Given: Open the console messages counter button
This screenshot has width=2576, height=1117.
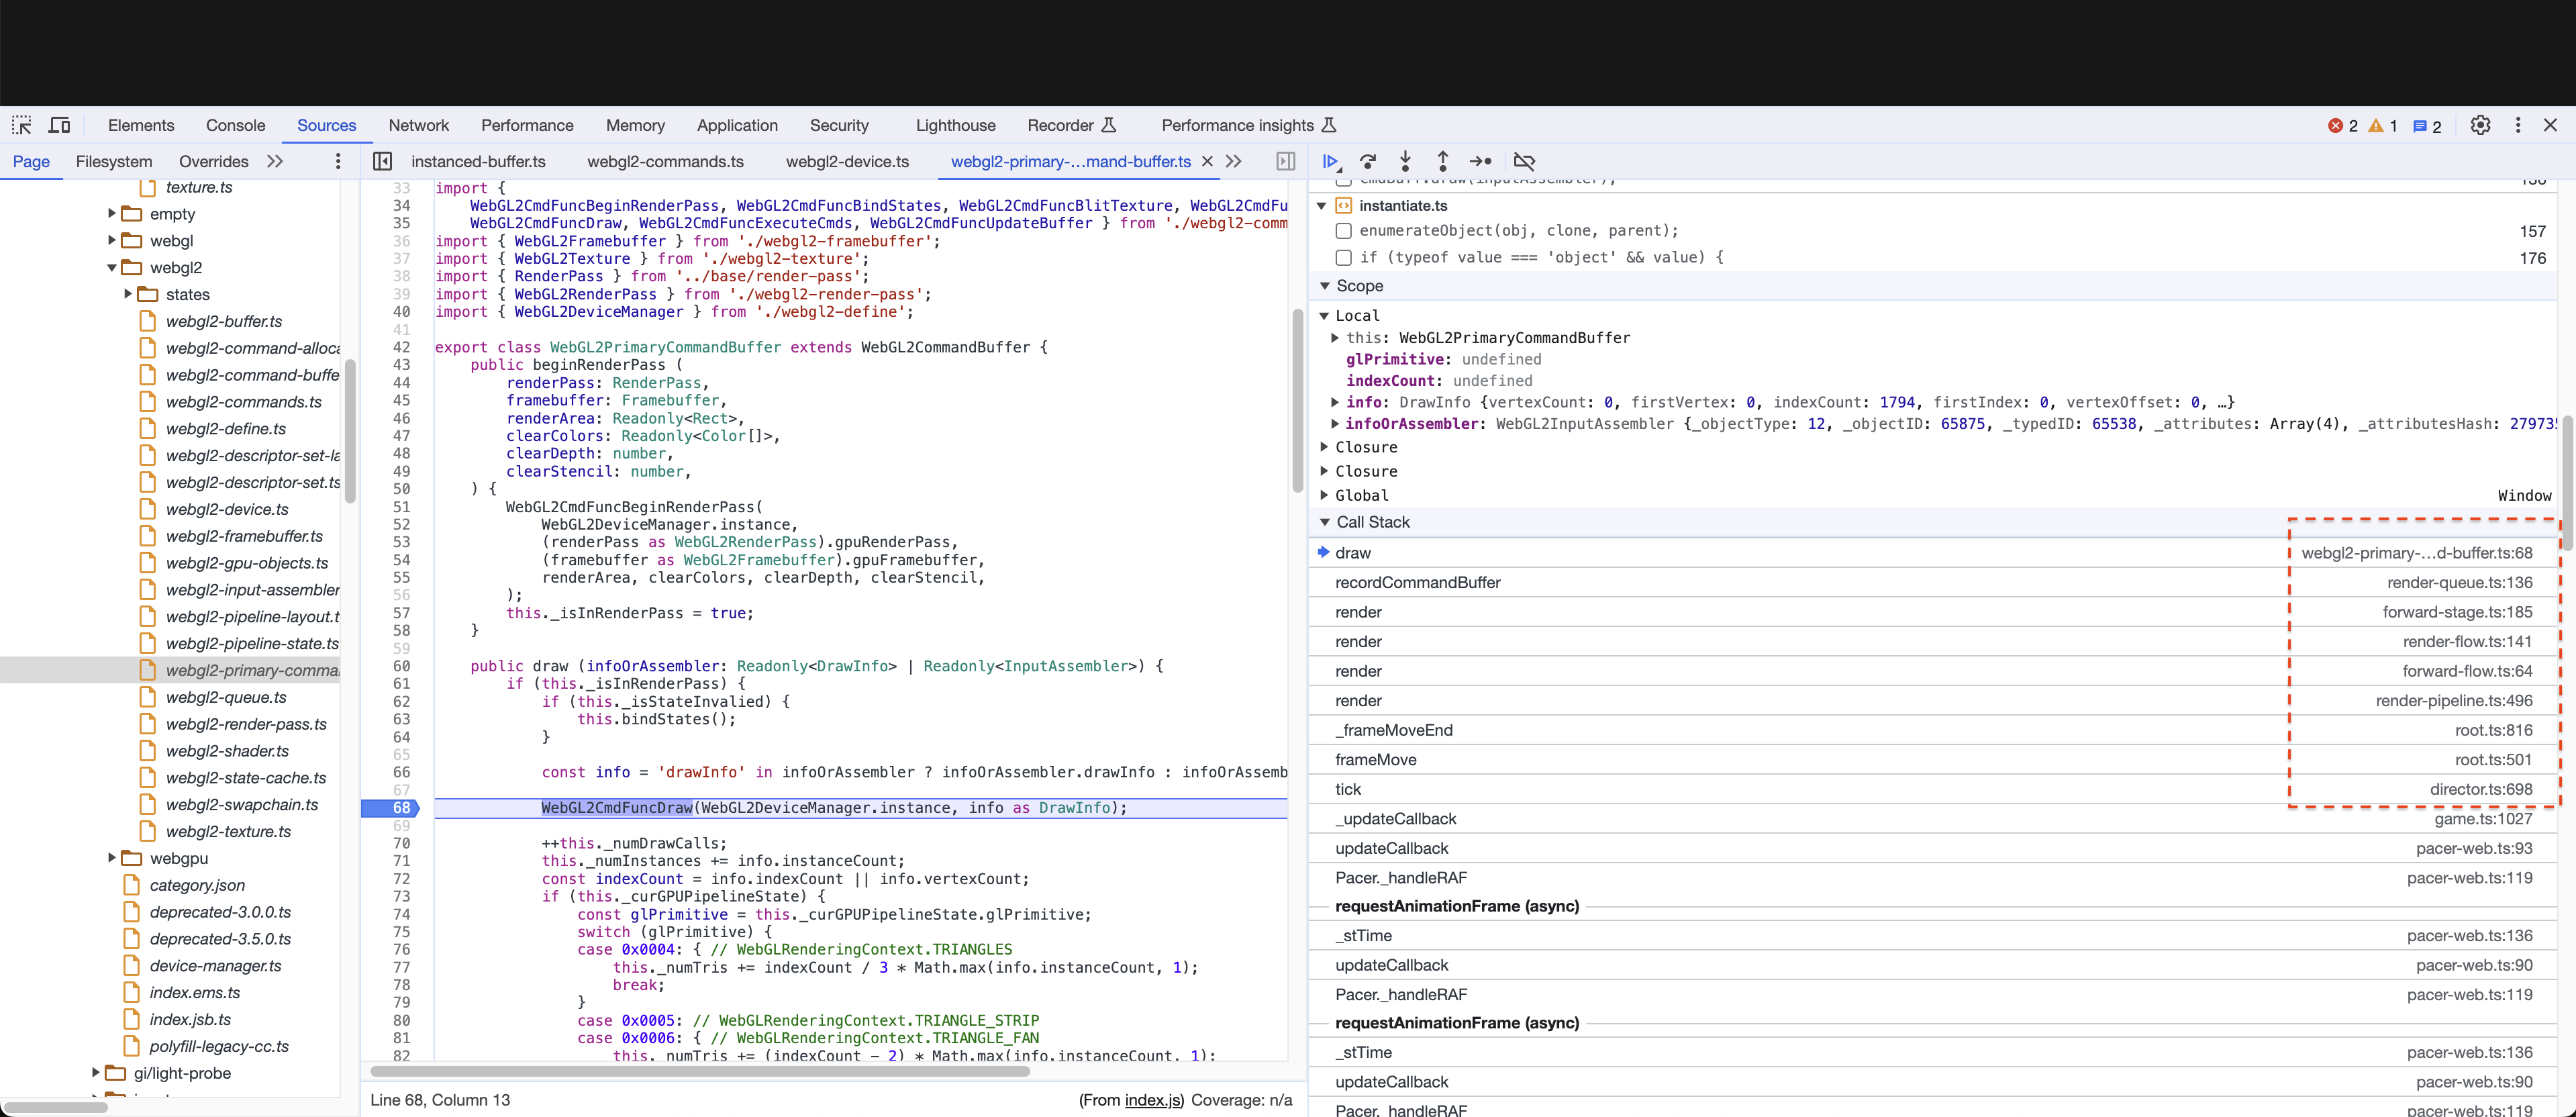Looking at the screenshot, I should coord(2426,124).
